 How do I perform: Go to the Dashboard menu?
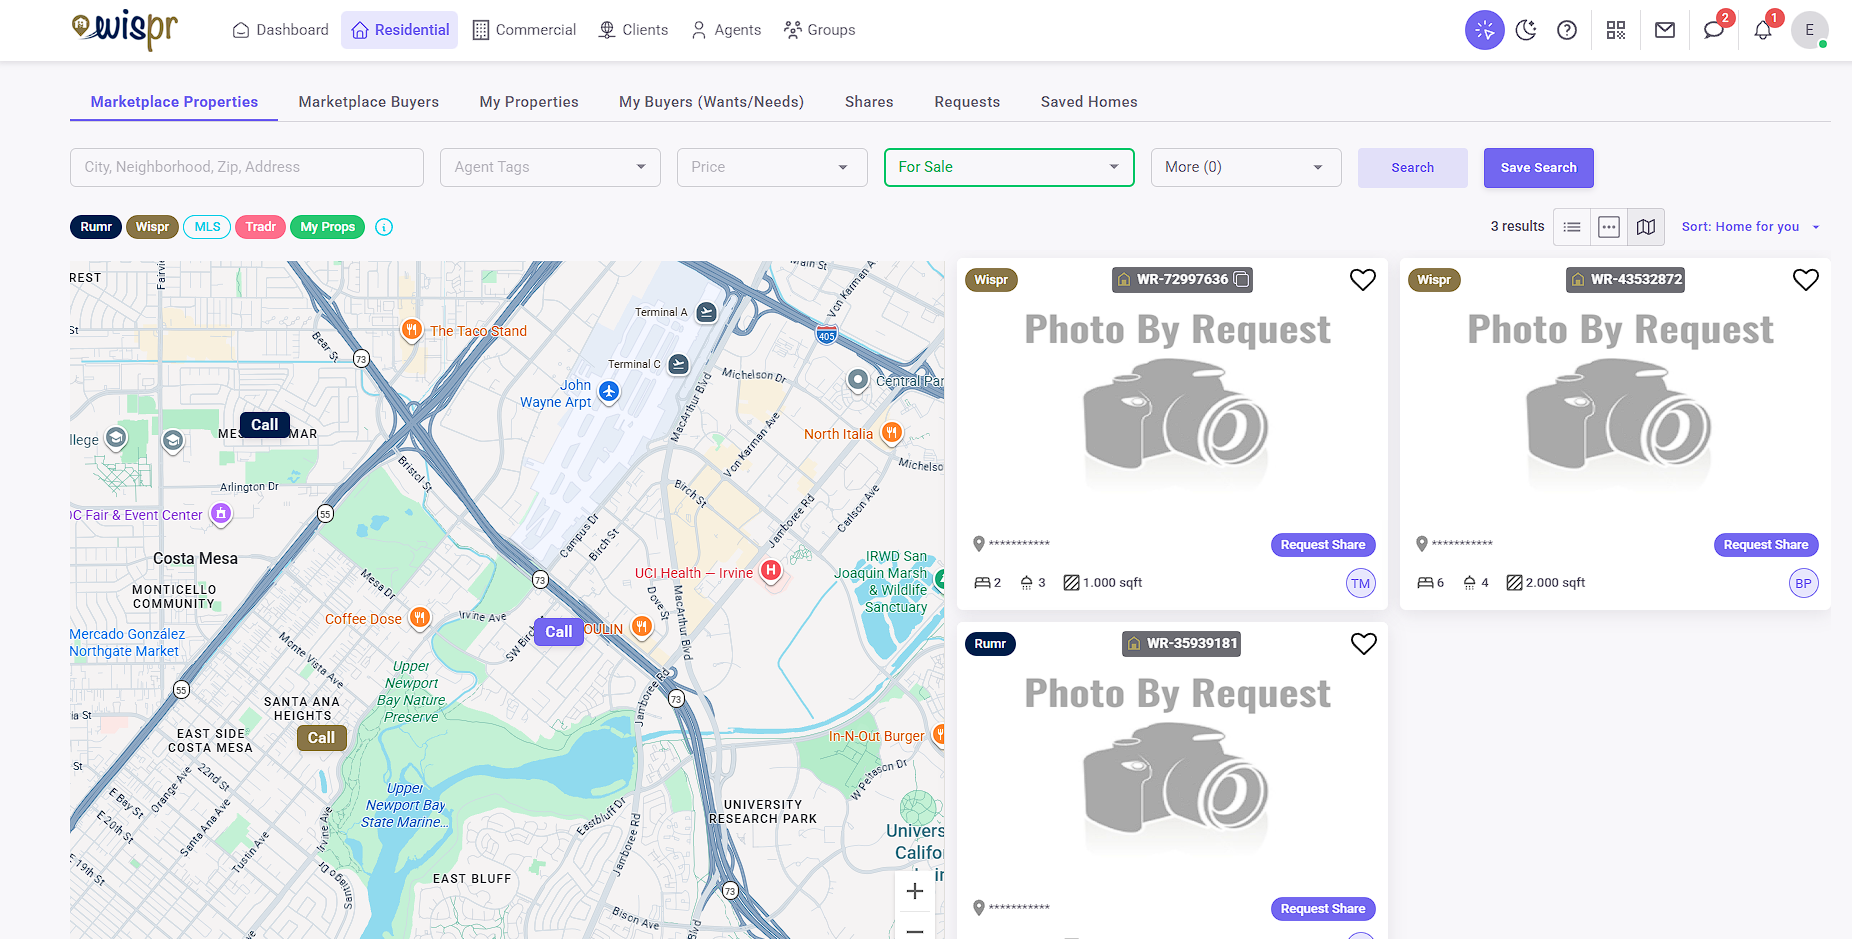coord(280,30)
